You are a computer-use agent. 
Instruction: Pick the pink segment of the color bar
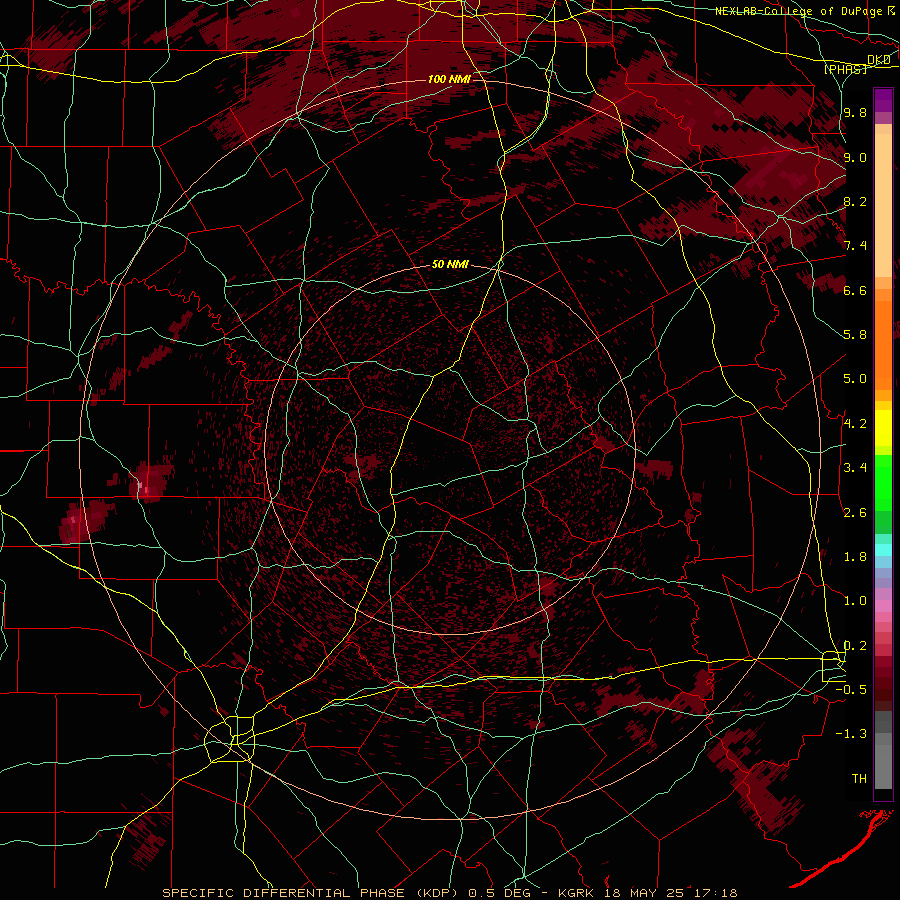(883, 606)
